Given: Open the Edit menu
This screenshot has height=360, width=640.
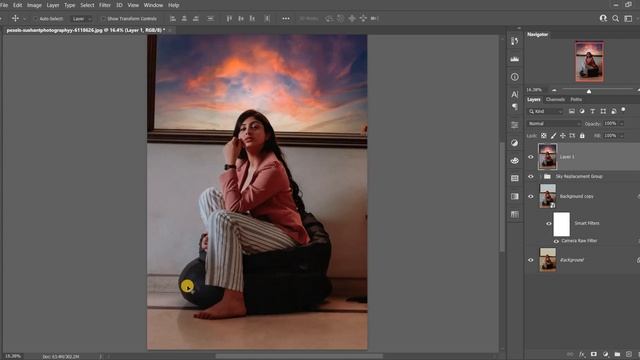Looking at the screenshot, I should tap(17, 5).
